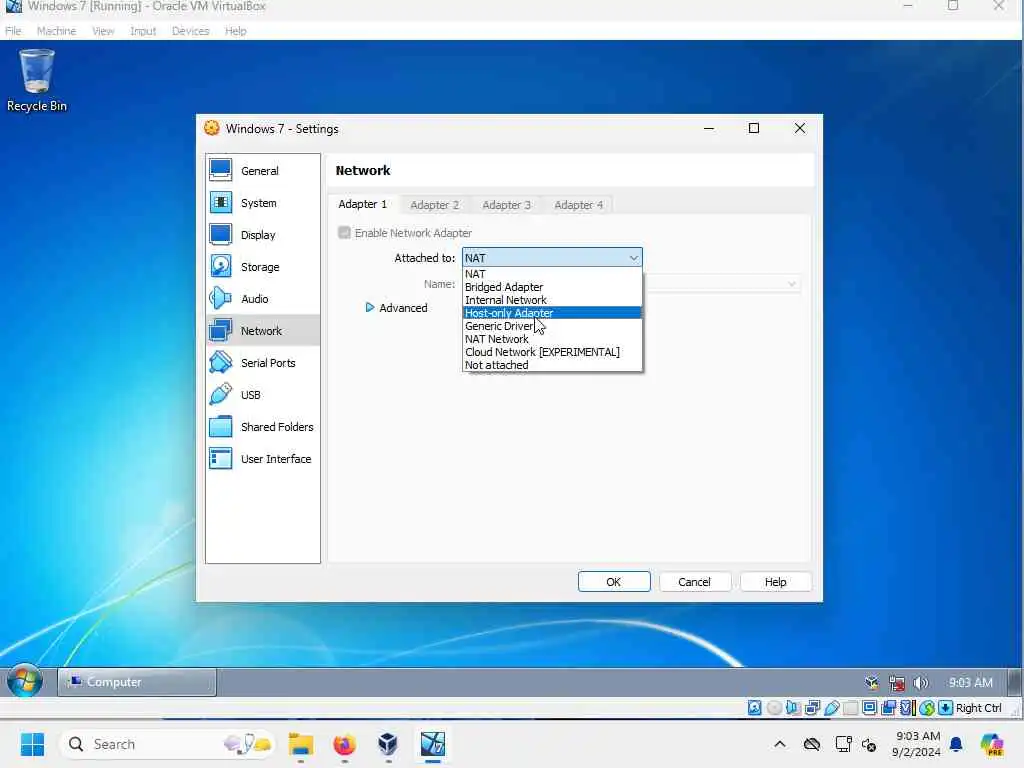Open USB settings category

(263, 394)
